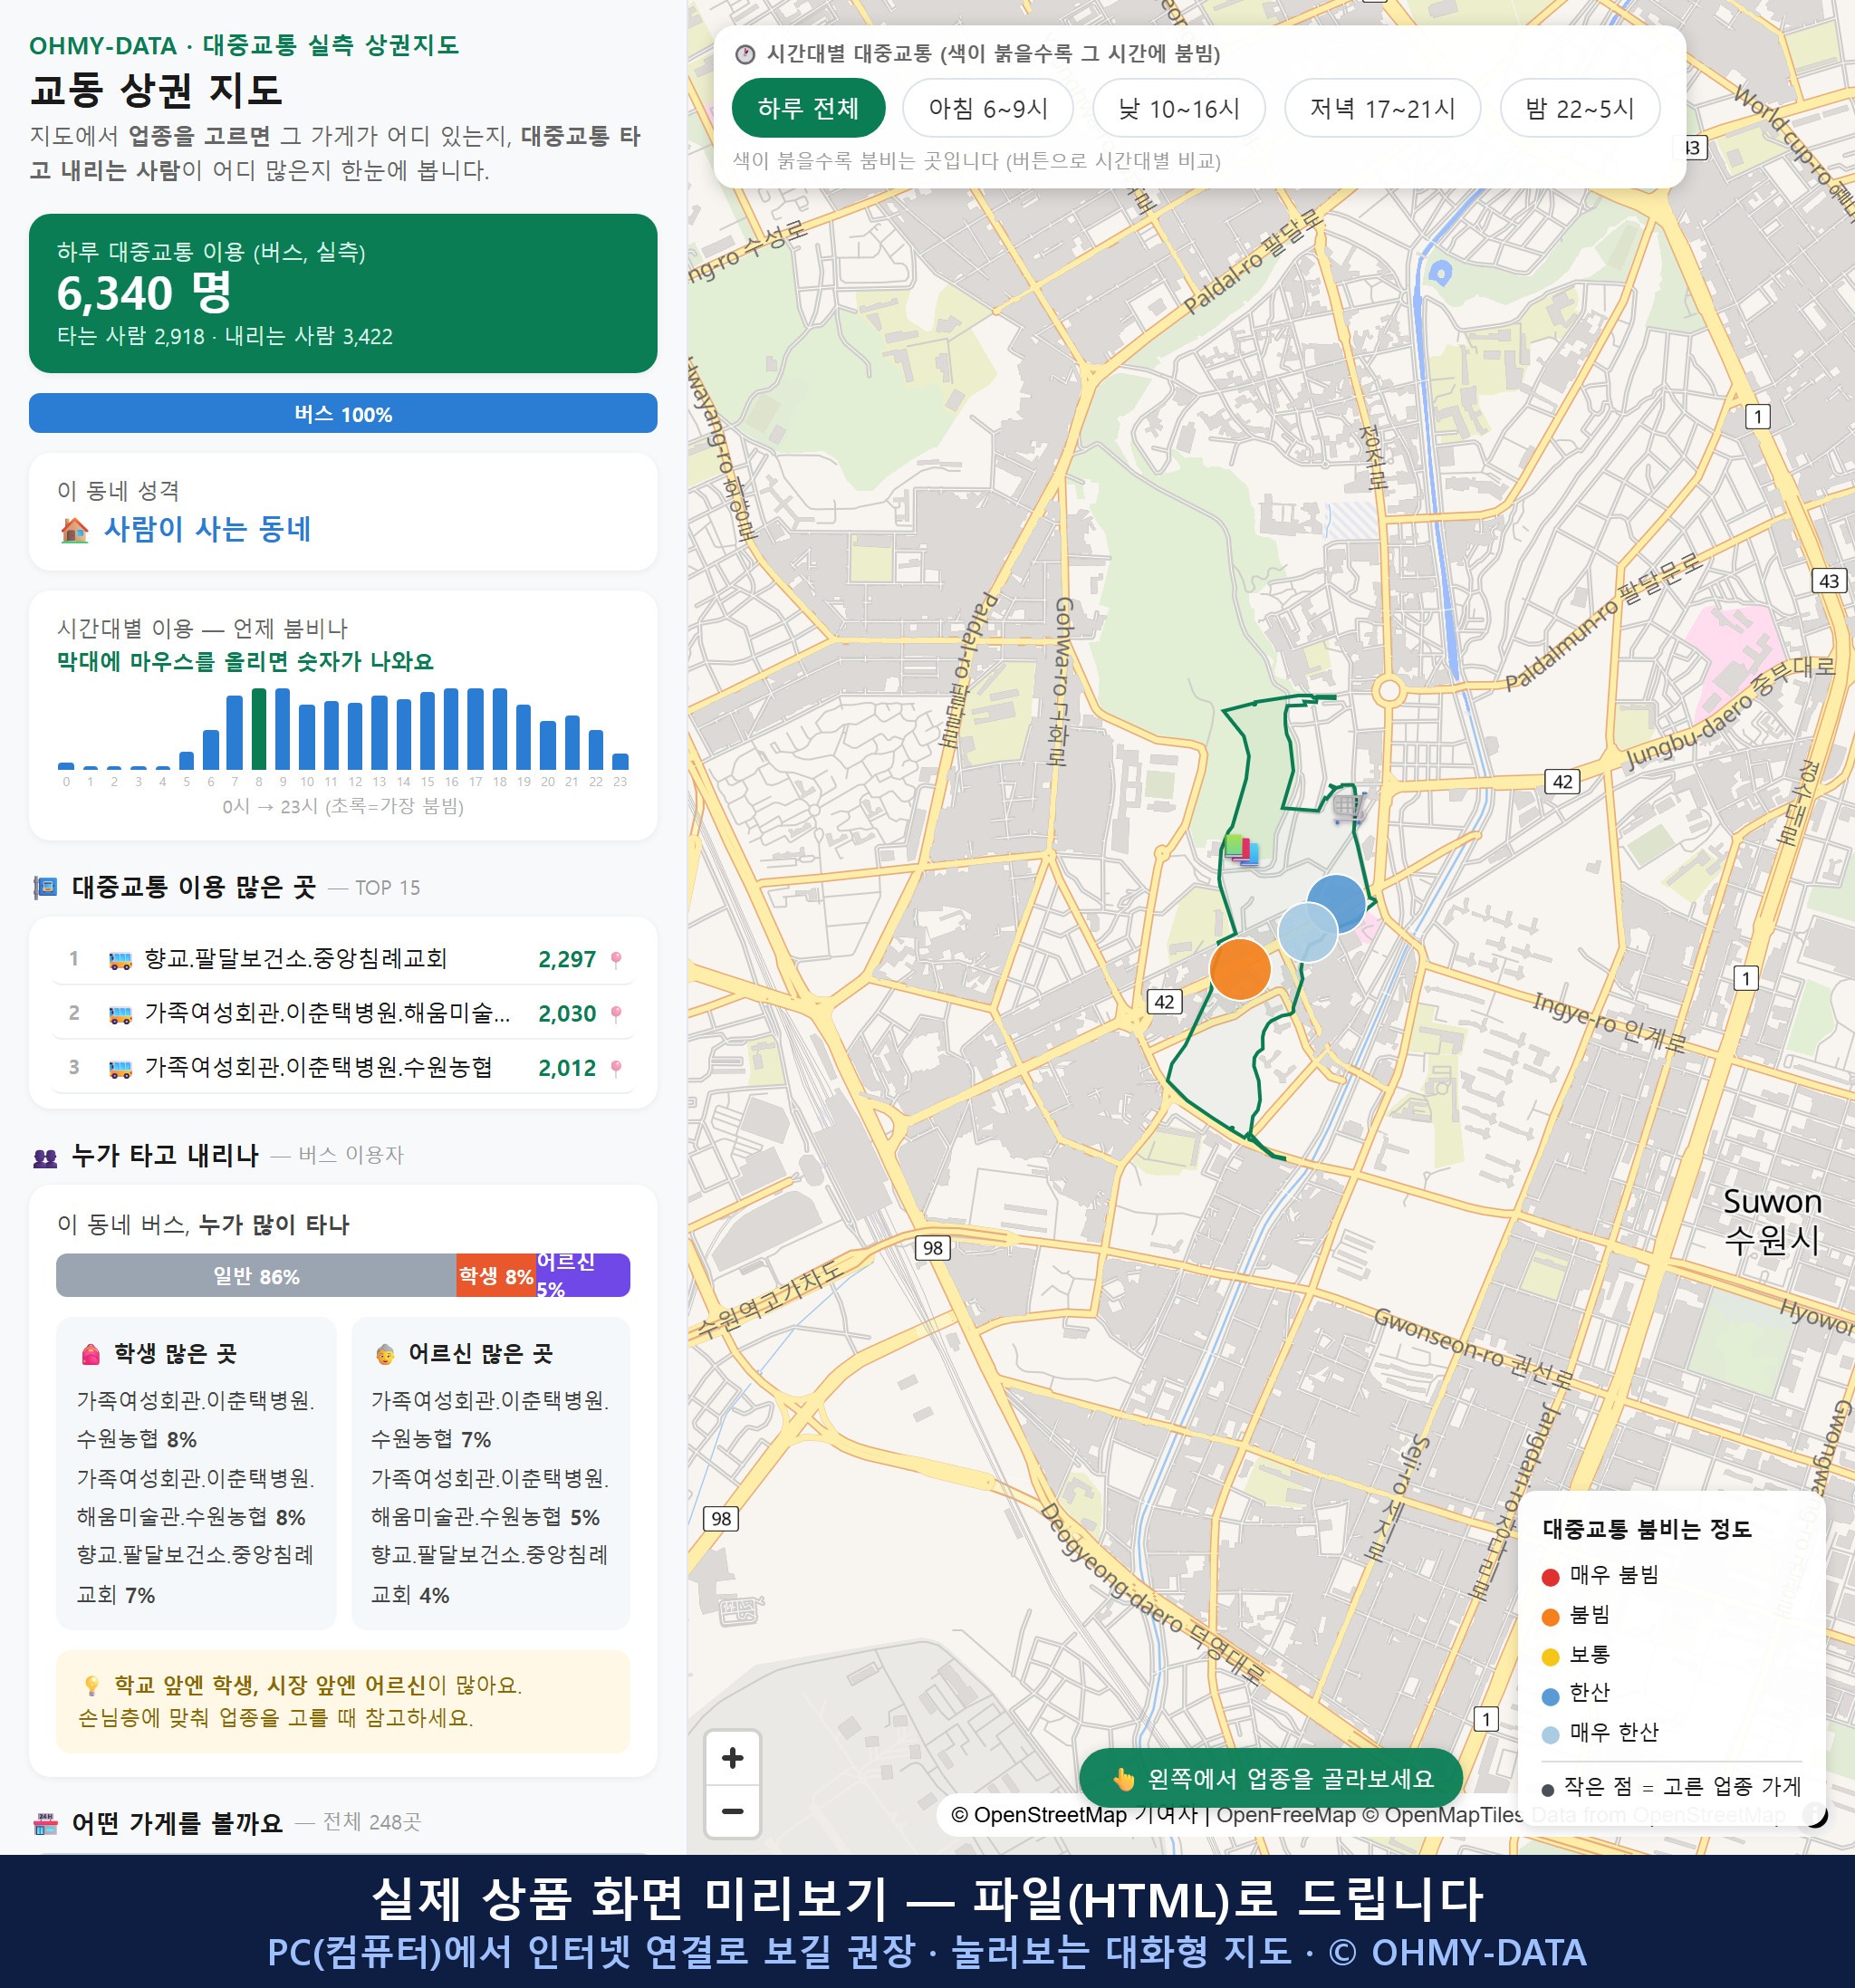The width and height of the screenshot is (1855, 1988).
Task: Select the 하루 전체 time filter
Action: [x=808, y=108]
